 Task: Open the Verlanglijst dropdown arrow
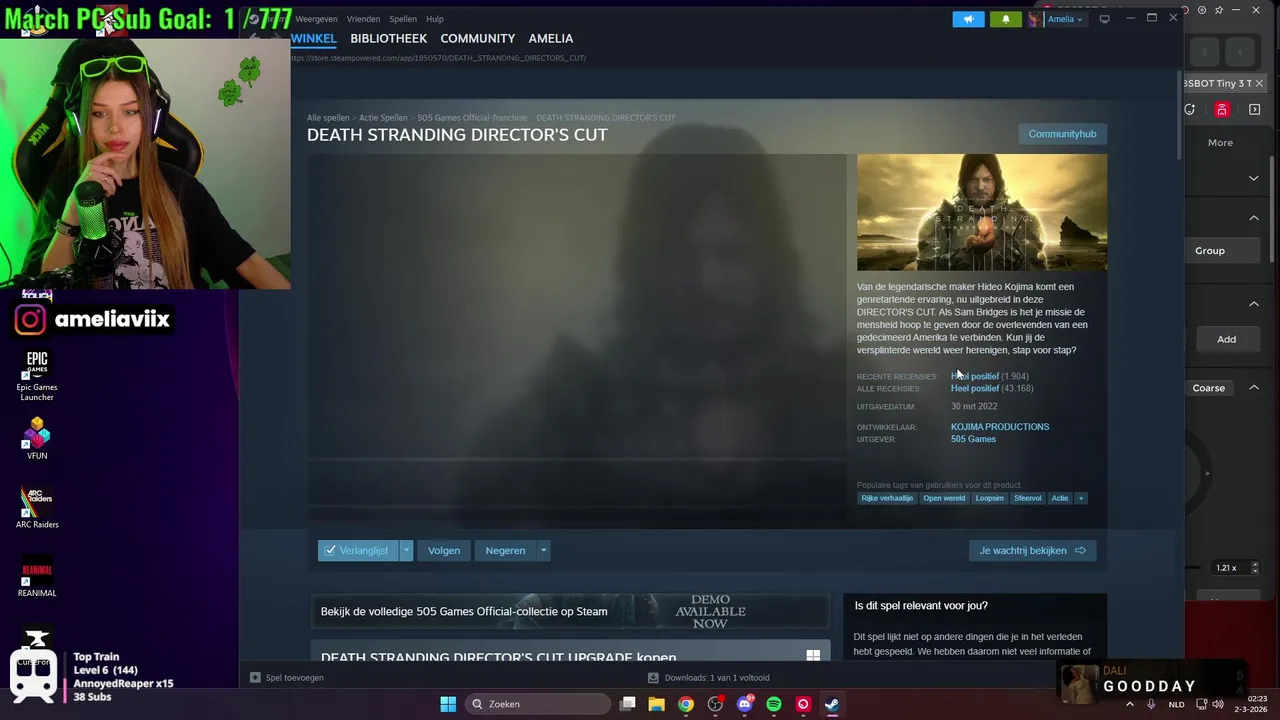[406, 551]
